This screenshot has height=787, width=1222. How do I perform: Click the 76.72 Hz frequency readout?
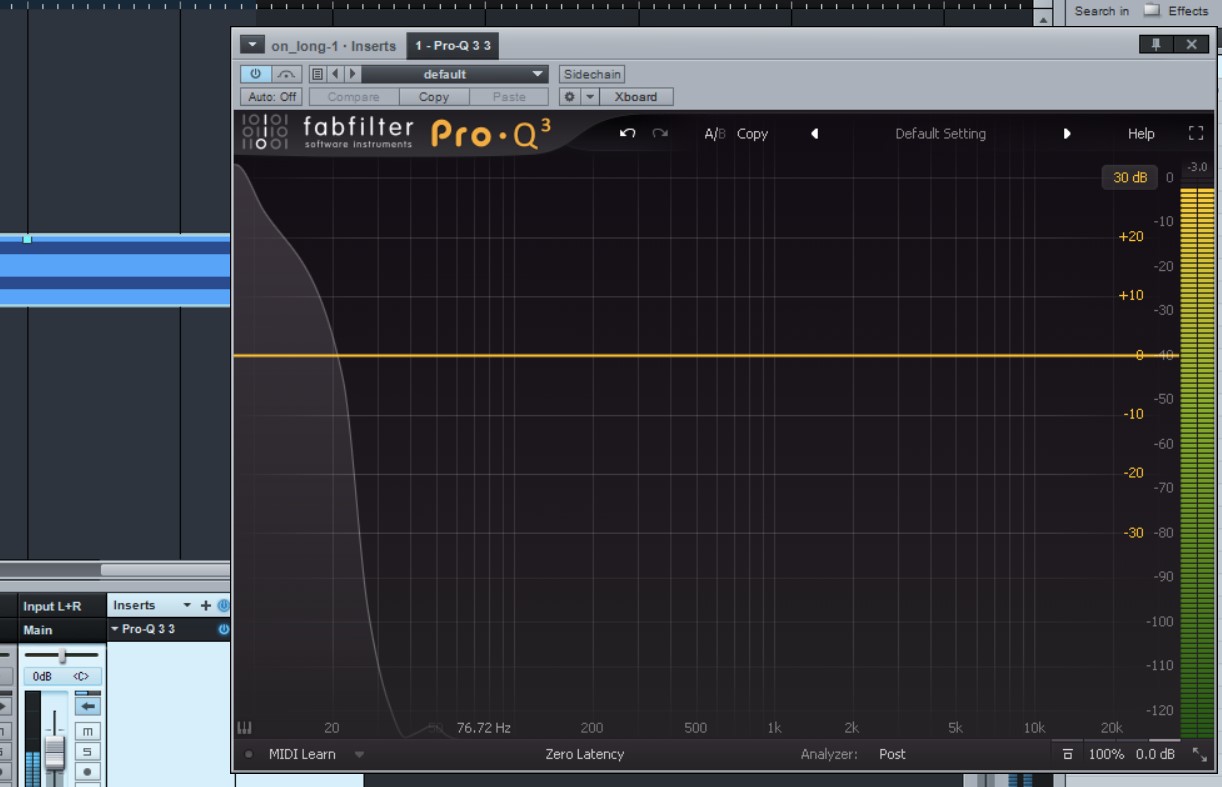point(484,728)
